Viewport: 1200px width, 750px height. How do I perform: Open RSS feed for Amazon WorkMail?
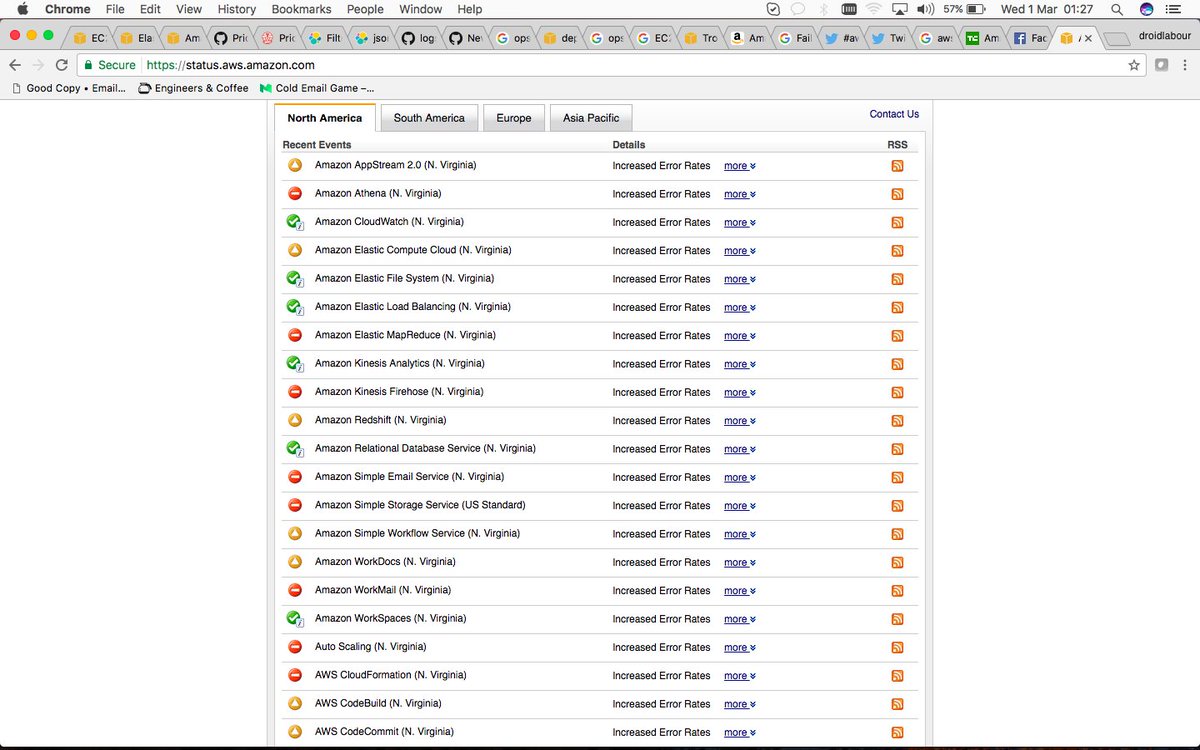(x=897, y=591)
